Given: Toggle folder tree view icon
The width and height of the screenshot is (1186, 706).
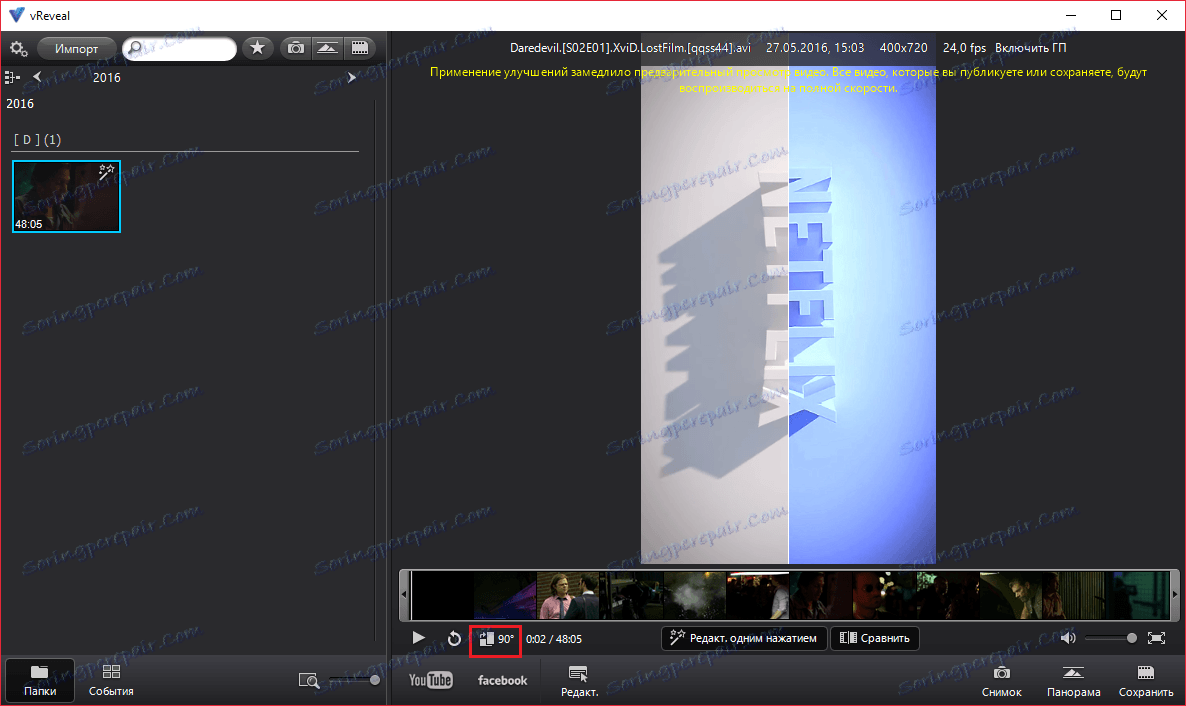Looking at the screenshot, I should [12, 77].
